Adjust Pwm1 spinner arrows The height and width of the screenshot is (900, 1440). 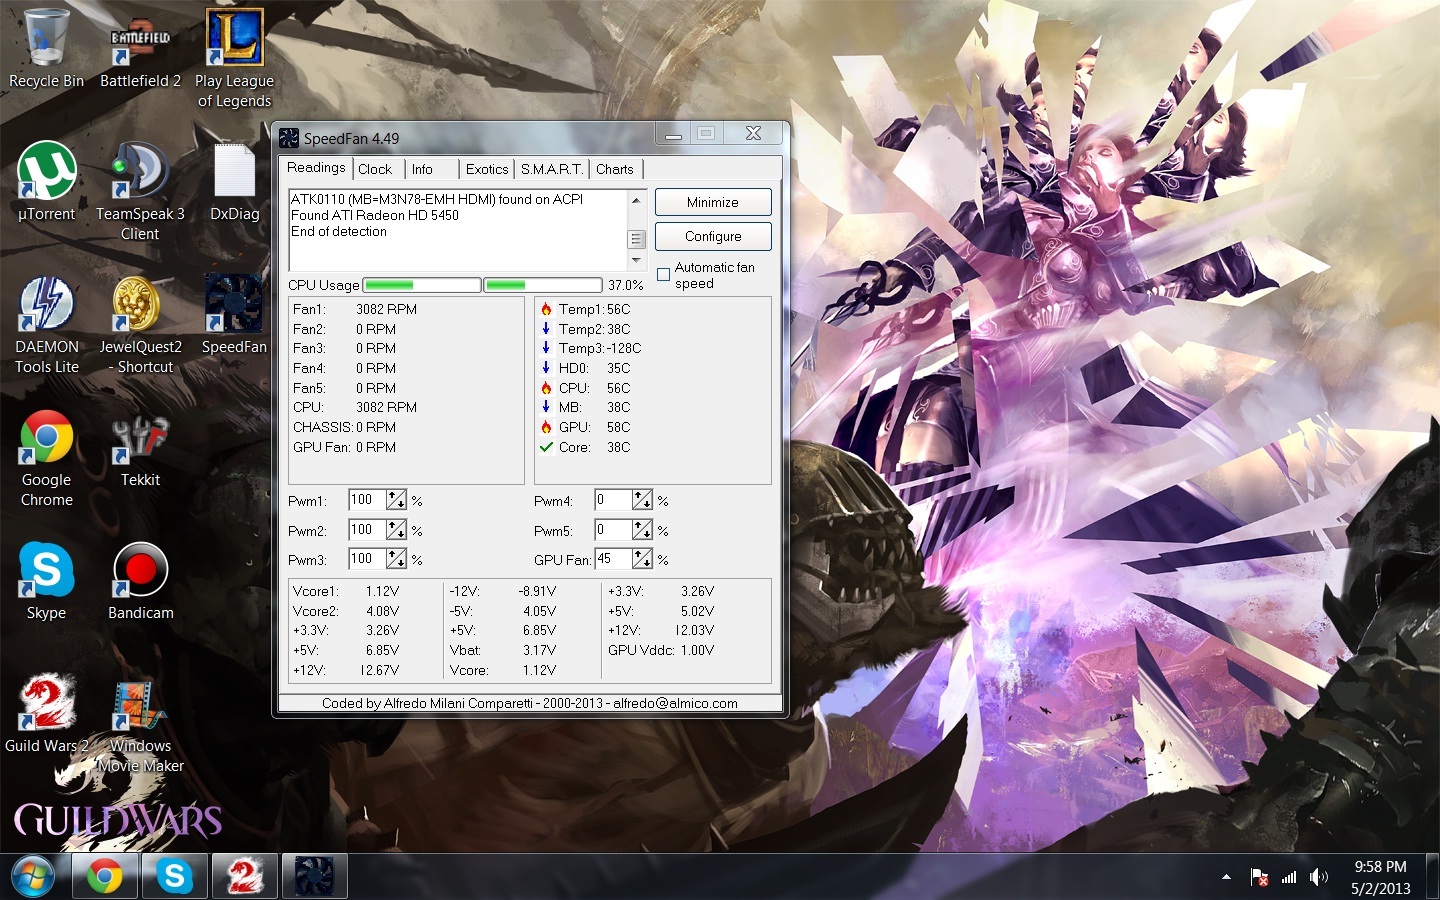[397, 500]
